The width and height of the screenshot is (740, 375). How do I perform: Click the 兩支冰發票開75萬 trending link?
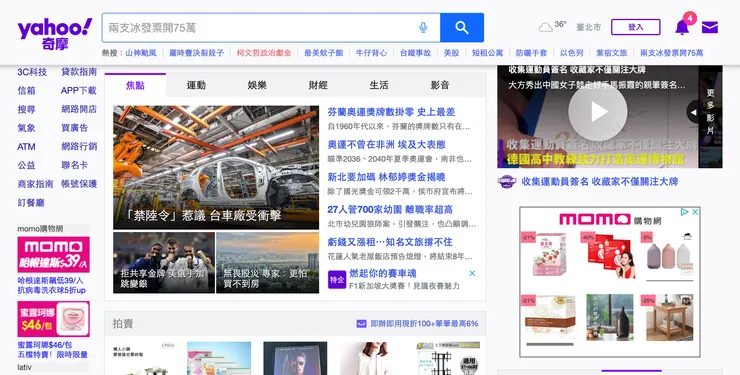click(672, 53)
